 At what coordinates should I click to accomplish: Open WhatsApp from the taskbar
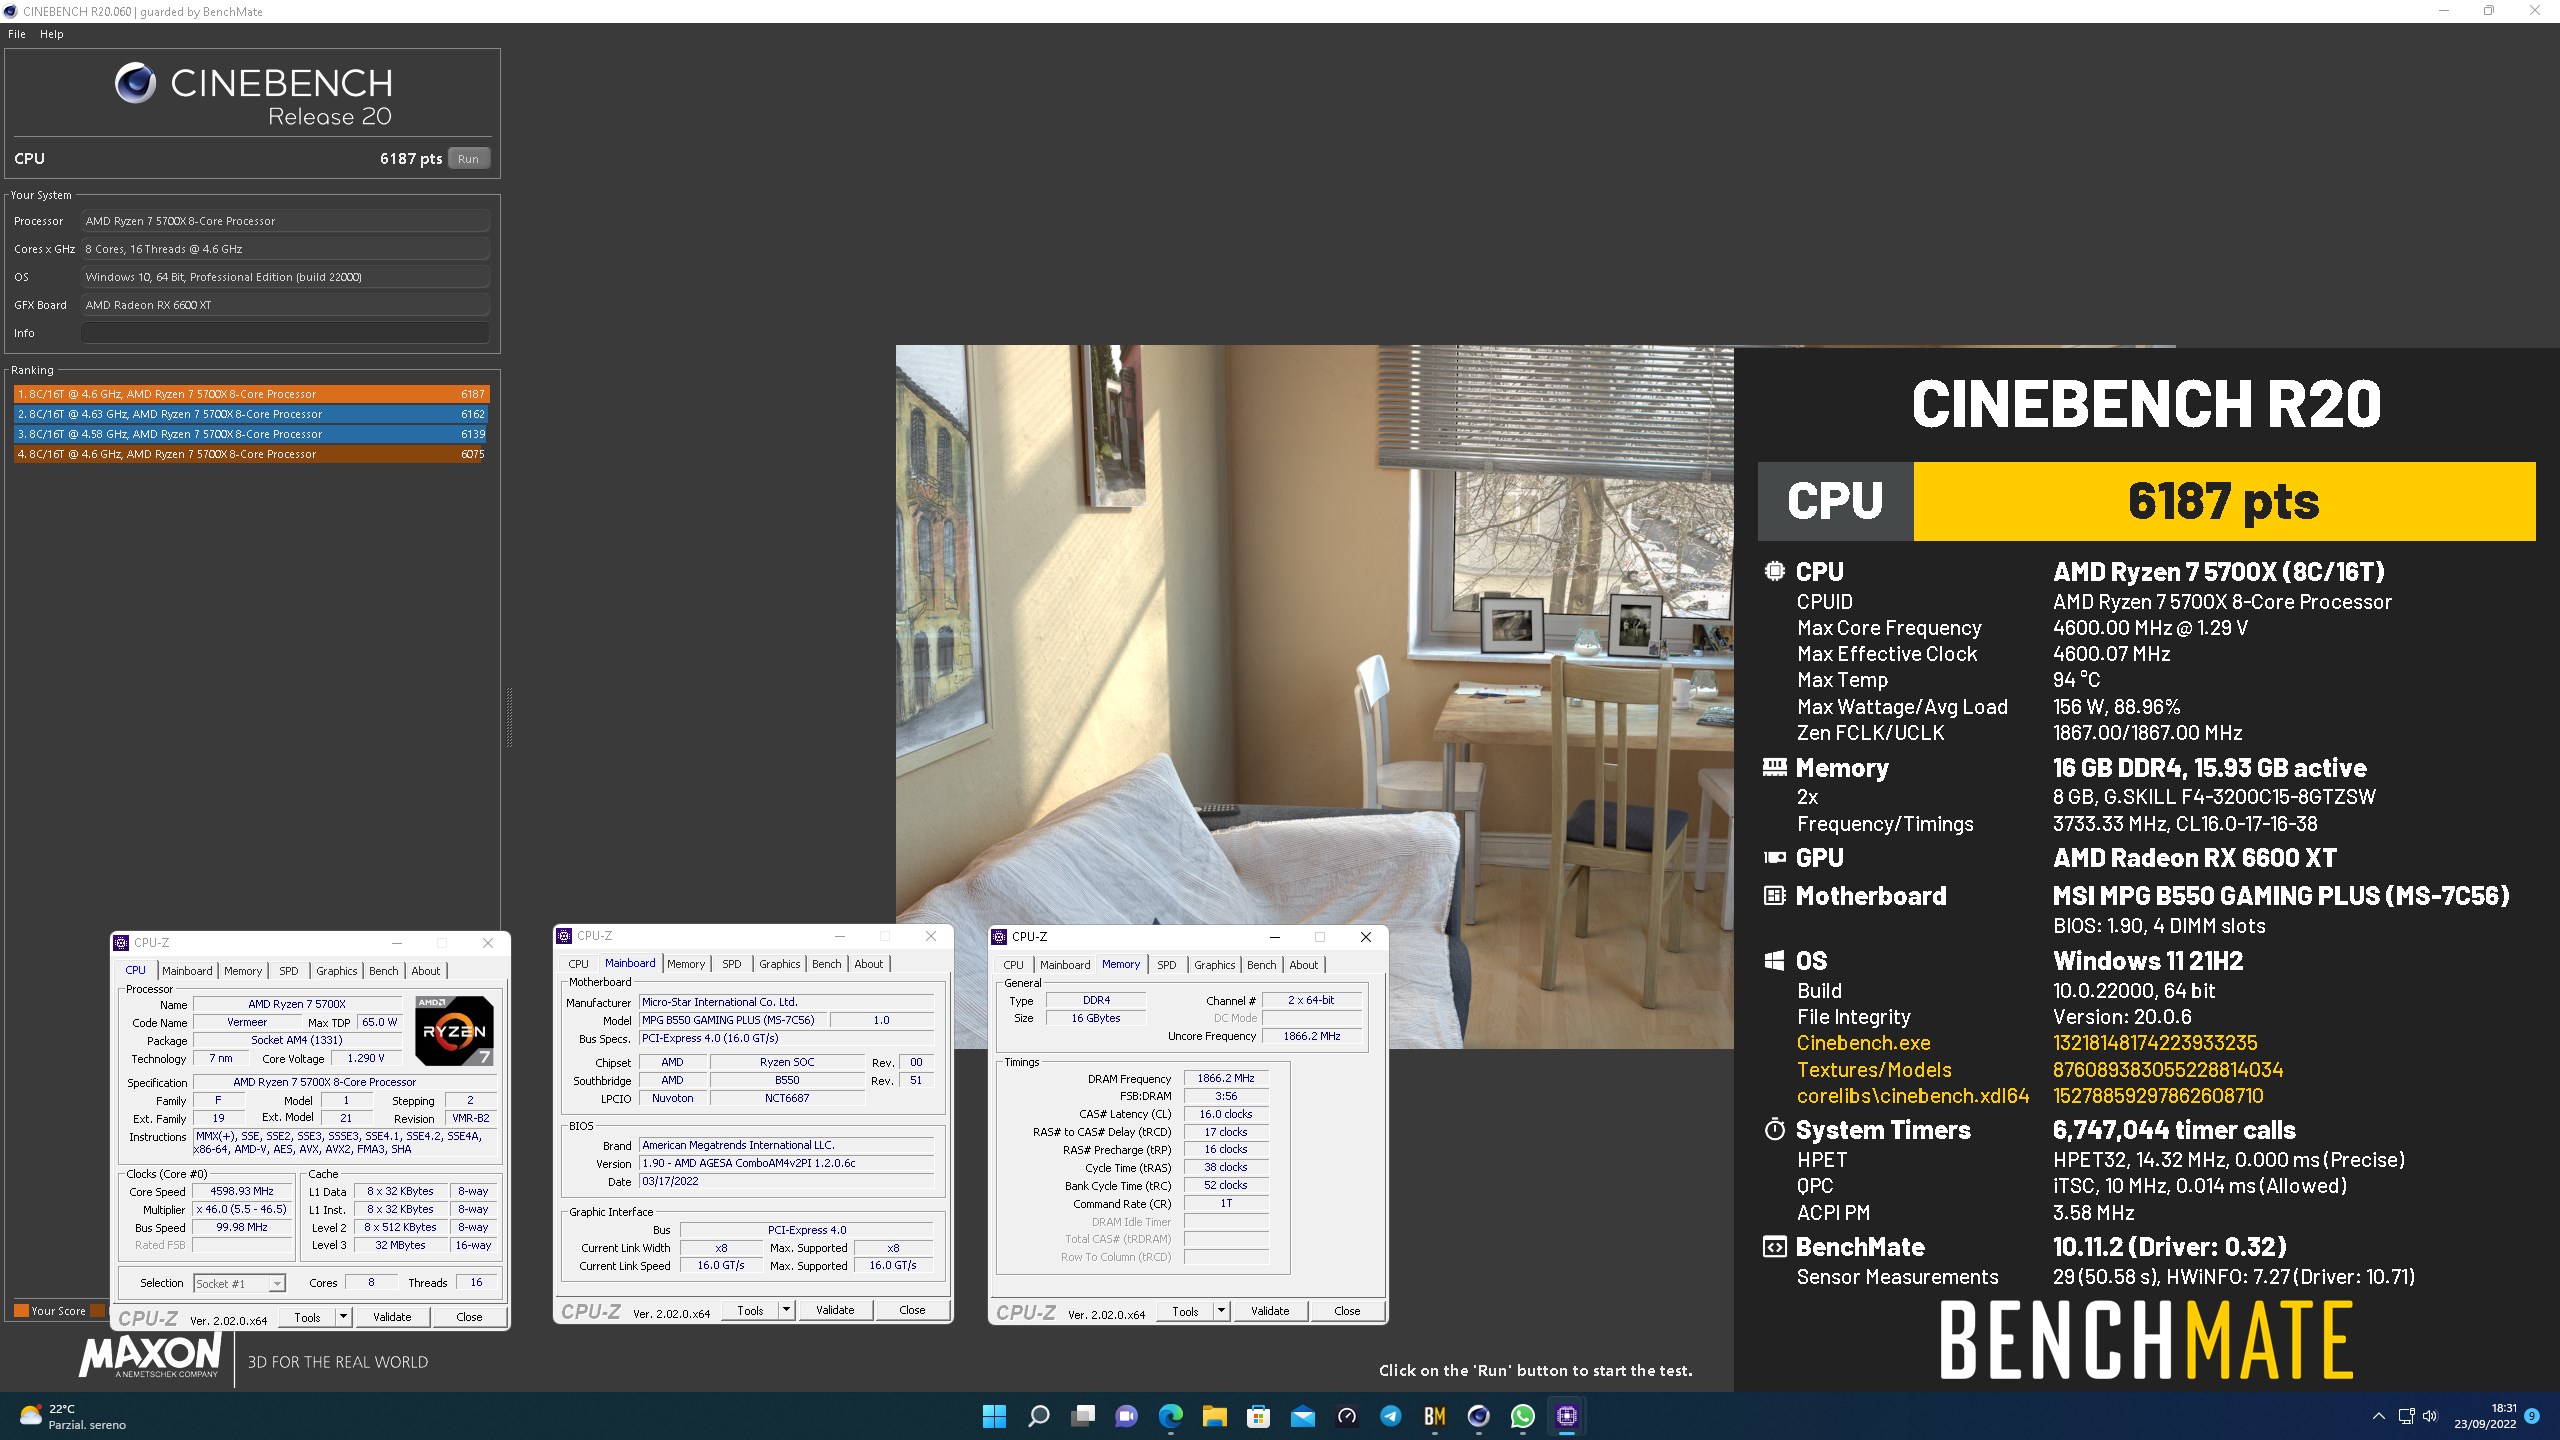[x=1523, y=1416]
